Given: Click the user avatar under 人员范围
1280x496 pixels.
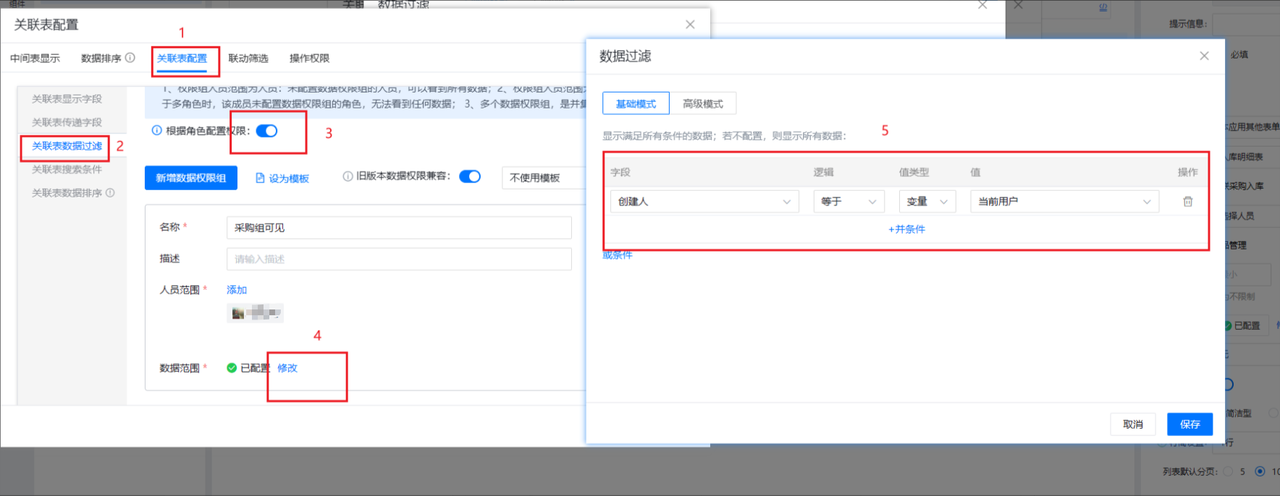Looking at the screenshot, I should 238,313.
